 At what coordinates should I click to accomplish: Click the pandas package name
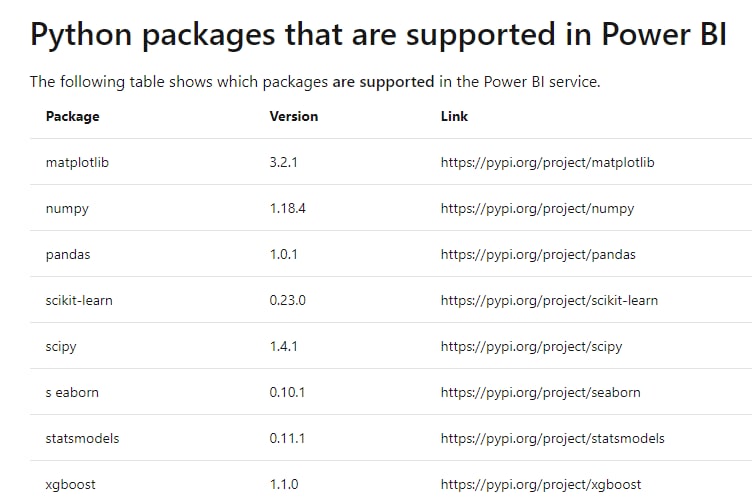click(x=68, y=255)
